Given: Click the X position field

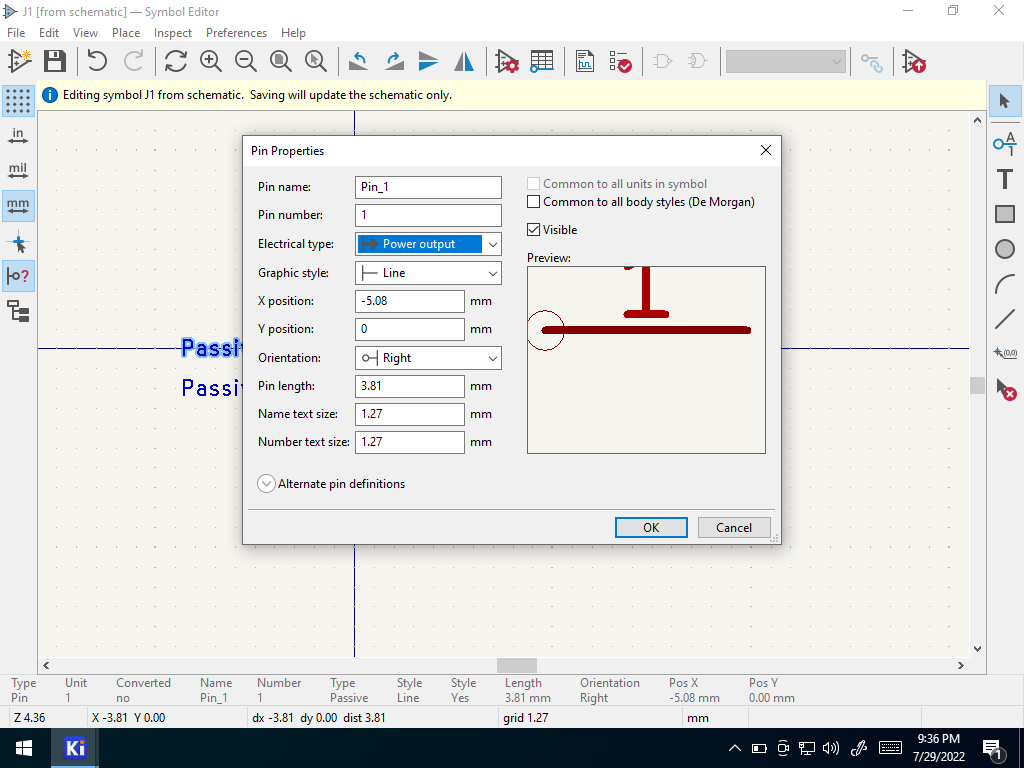Looking at the screenshot, I should pos(409,301).
